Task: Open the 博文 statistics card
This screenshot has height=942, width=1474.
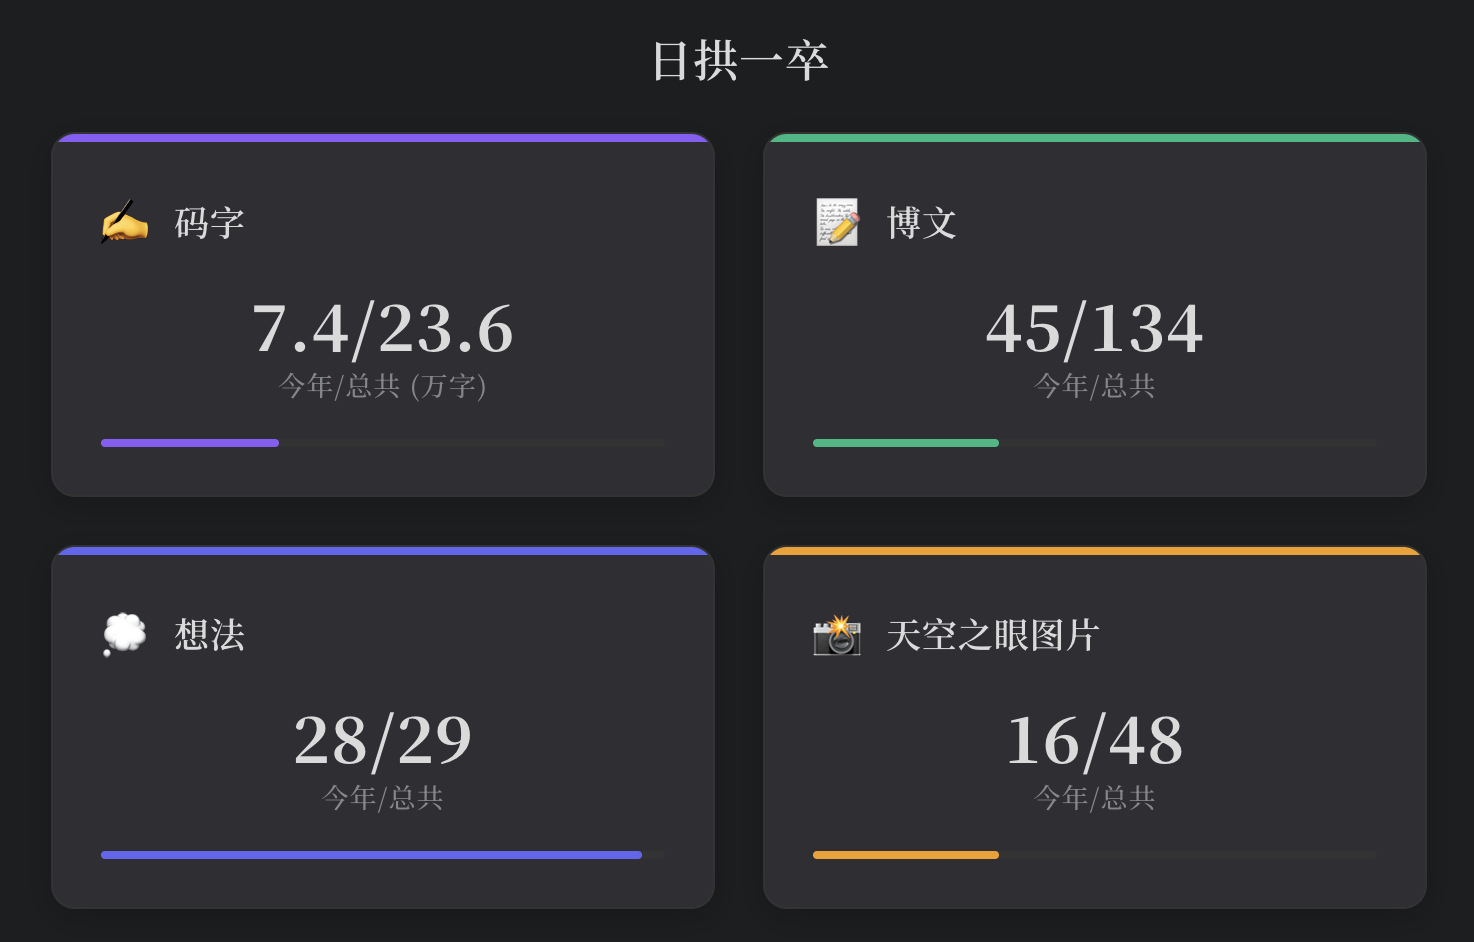Action: (1093, 315)
